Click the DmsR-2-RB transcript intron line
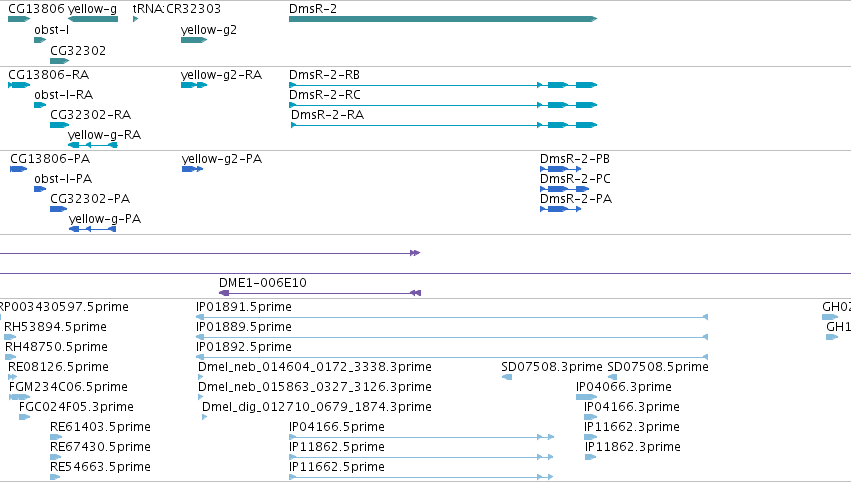This screenshot has width=851, height=482. point(415,85)
